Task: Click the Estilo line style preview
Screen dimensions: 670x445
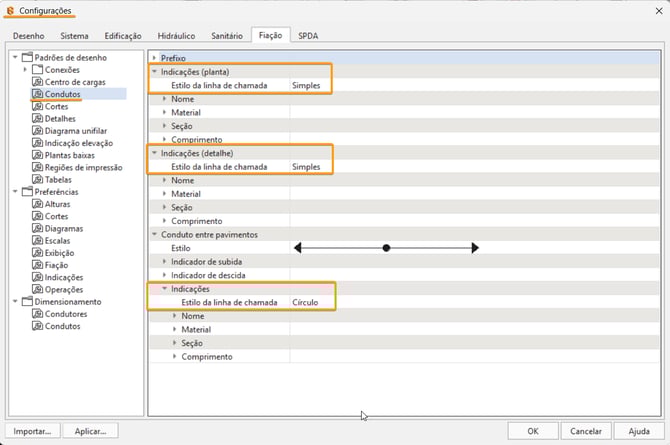Action: point(386,247)
